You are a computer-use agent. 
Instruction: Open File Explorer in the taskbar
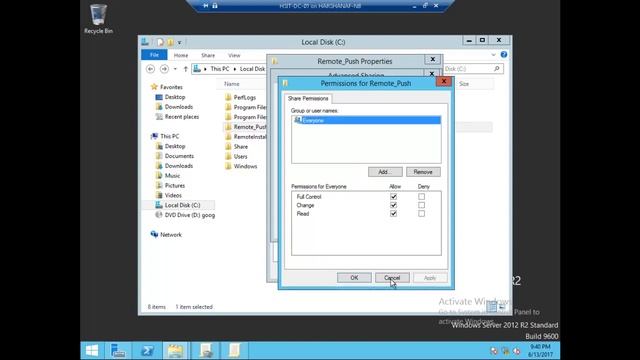click(x=175, y=351)
